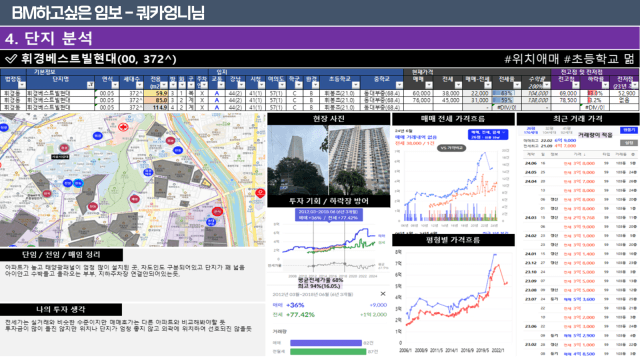Image resolution: width=640 pixels, height=360 pixels.
Task: Click the +77.42% 전세 change value
Action: click(x=300, y=315)
